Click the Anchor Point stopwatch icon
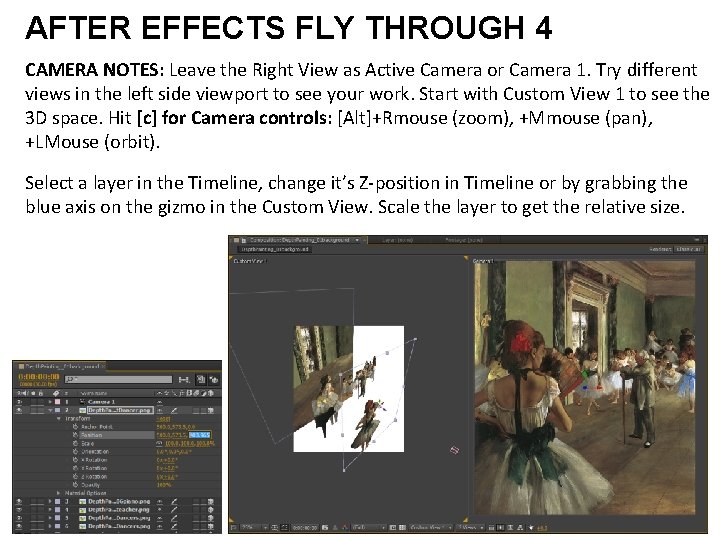Image resolution: width=720 pixels, height=540 pixels. click(75, 427)
